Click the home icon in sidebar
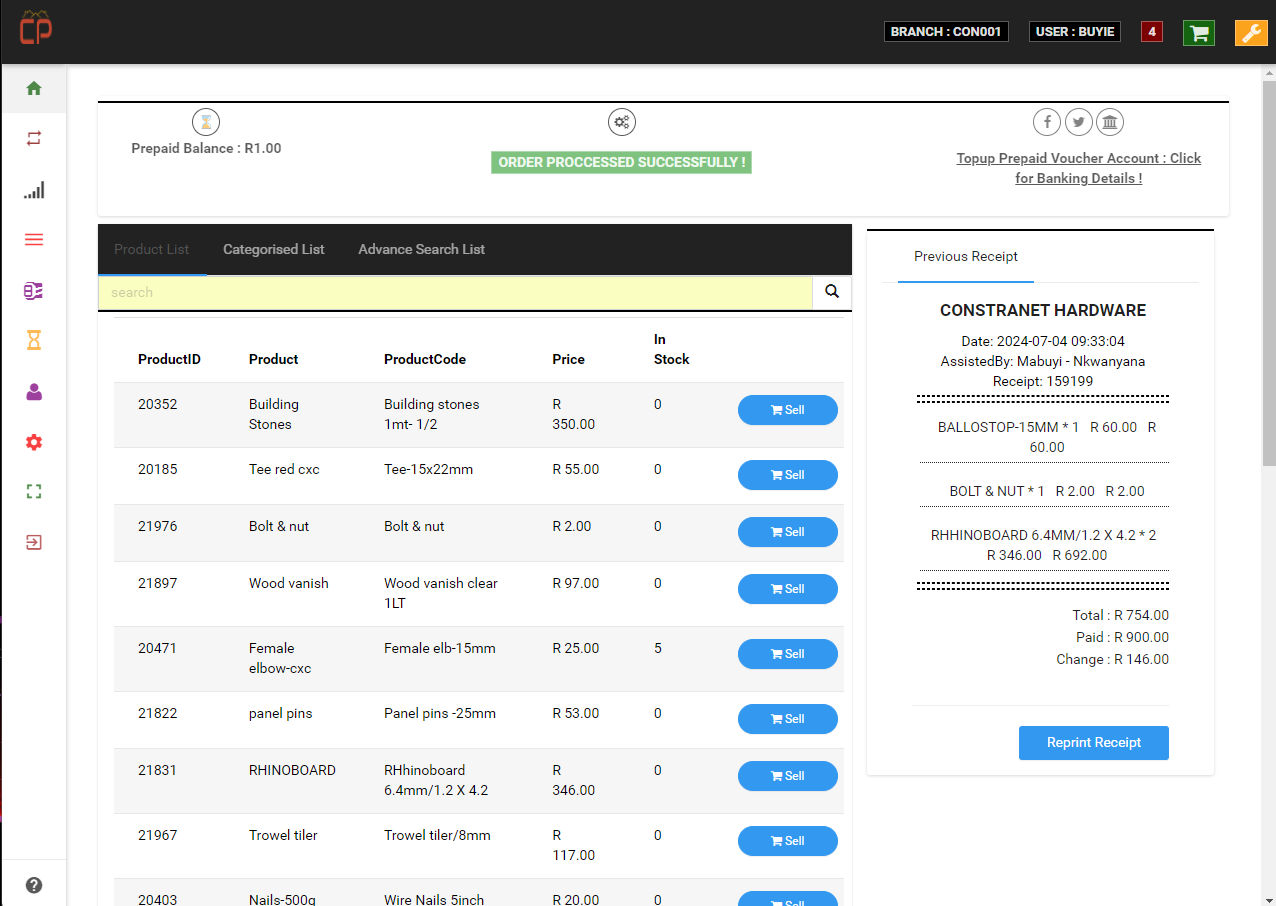Screen dimensions: 1276x906 (x=34, y=88)
